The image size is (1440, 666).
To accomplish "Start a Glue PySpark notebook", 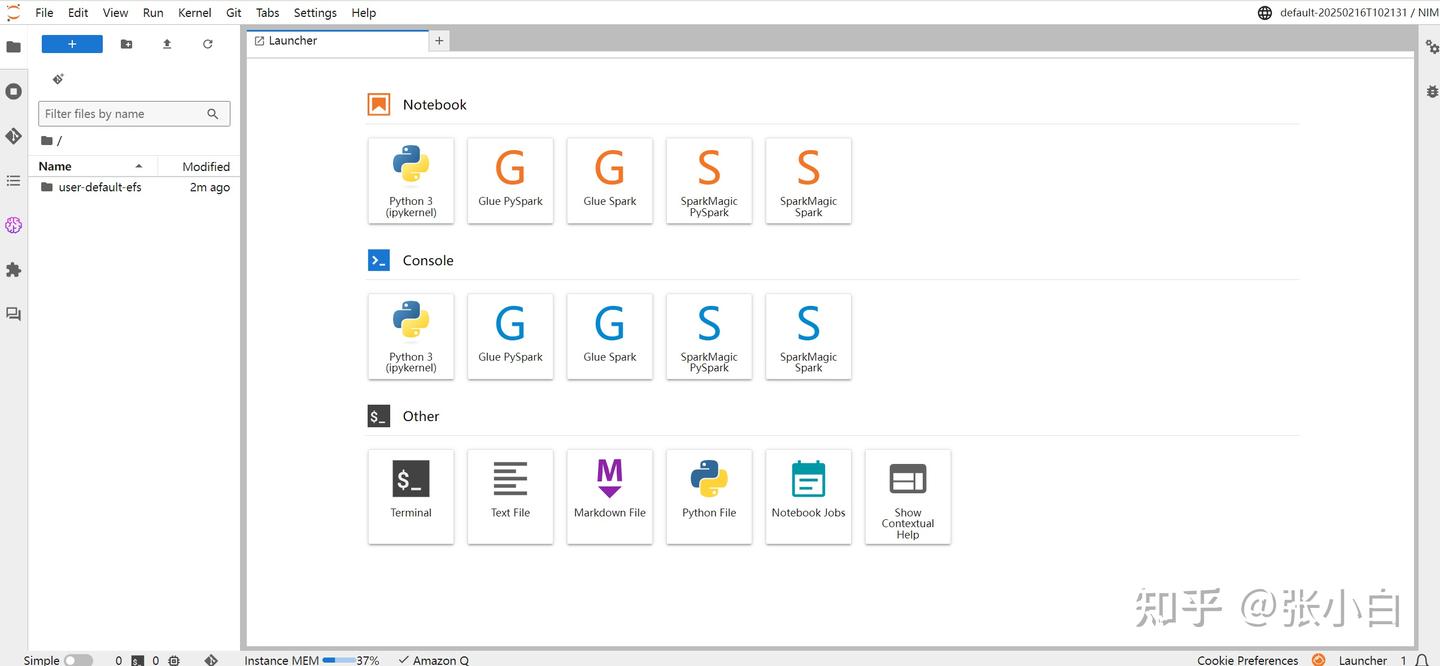I will (x=510, y=180).
